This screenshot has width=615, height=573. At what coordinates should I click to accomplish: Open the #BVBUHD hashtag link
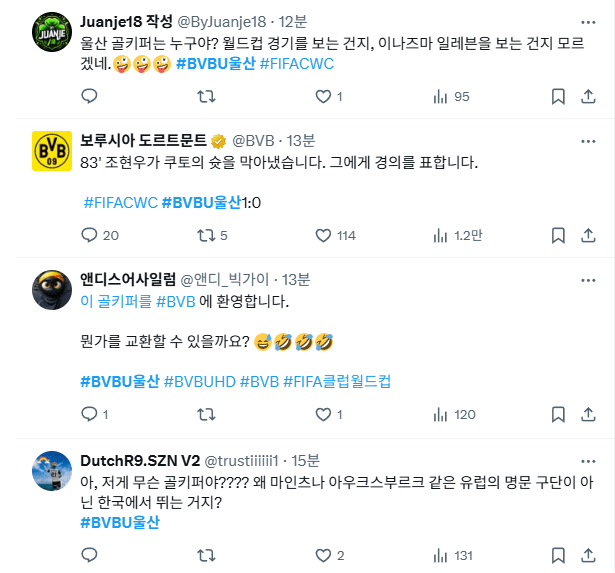point(200,381)
